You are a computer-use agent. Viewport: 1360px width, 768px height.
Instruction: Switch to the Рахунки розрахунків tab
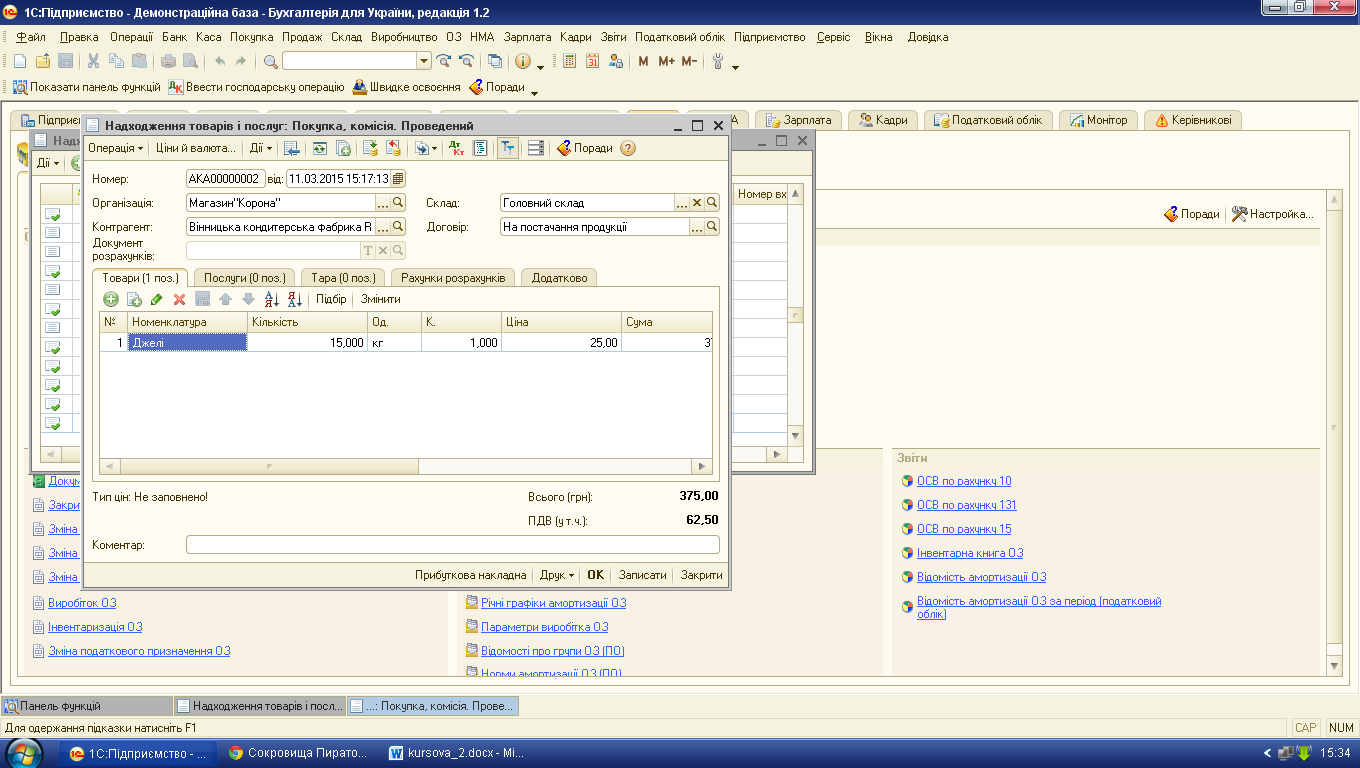point(455,277)
